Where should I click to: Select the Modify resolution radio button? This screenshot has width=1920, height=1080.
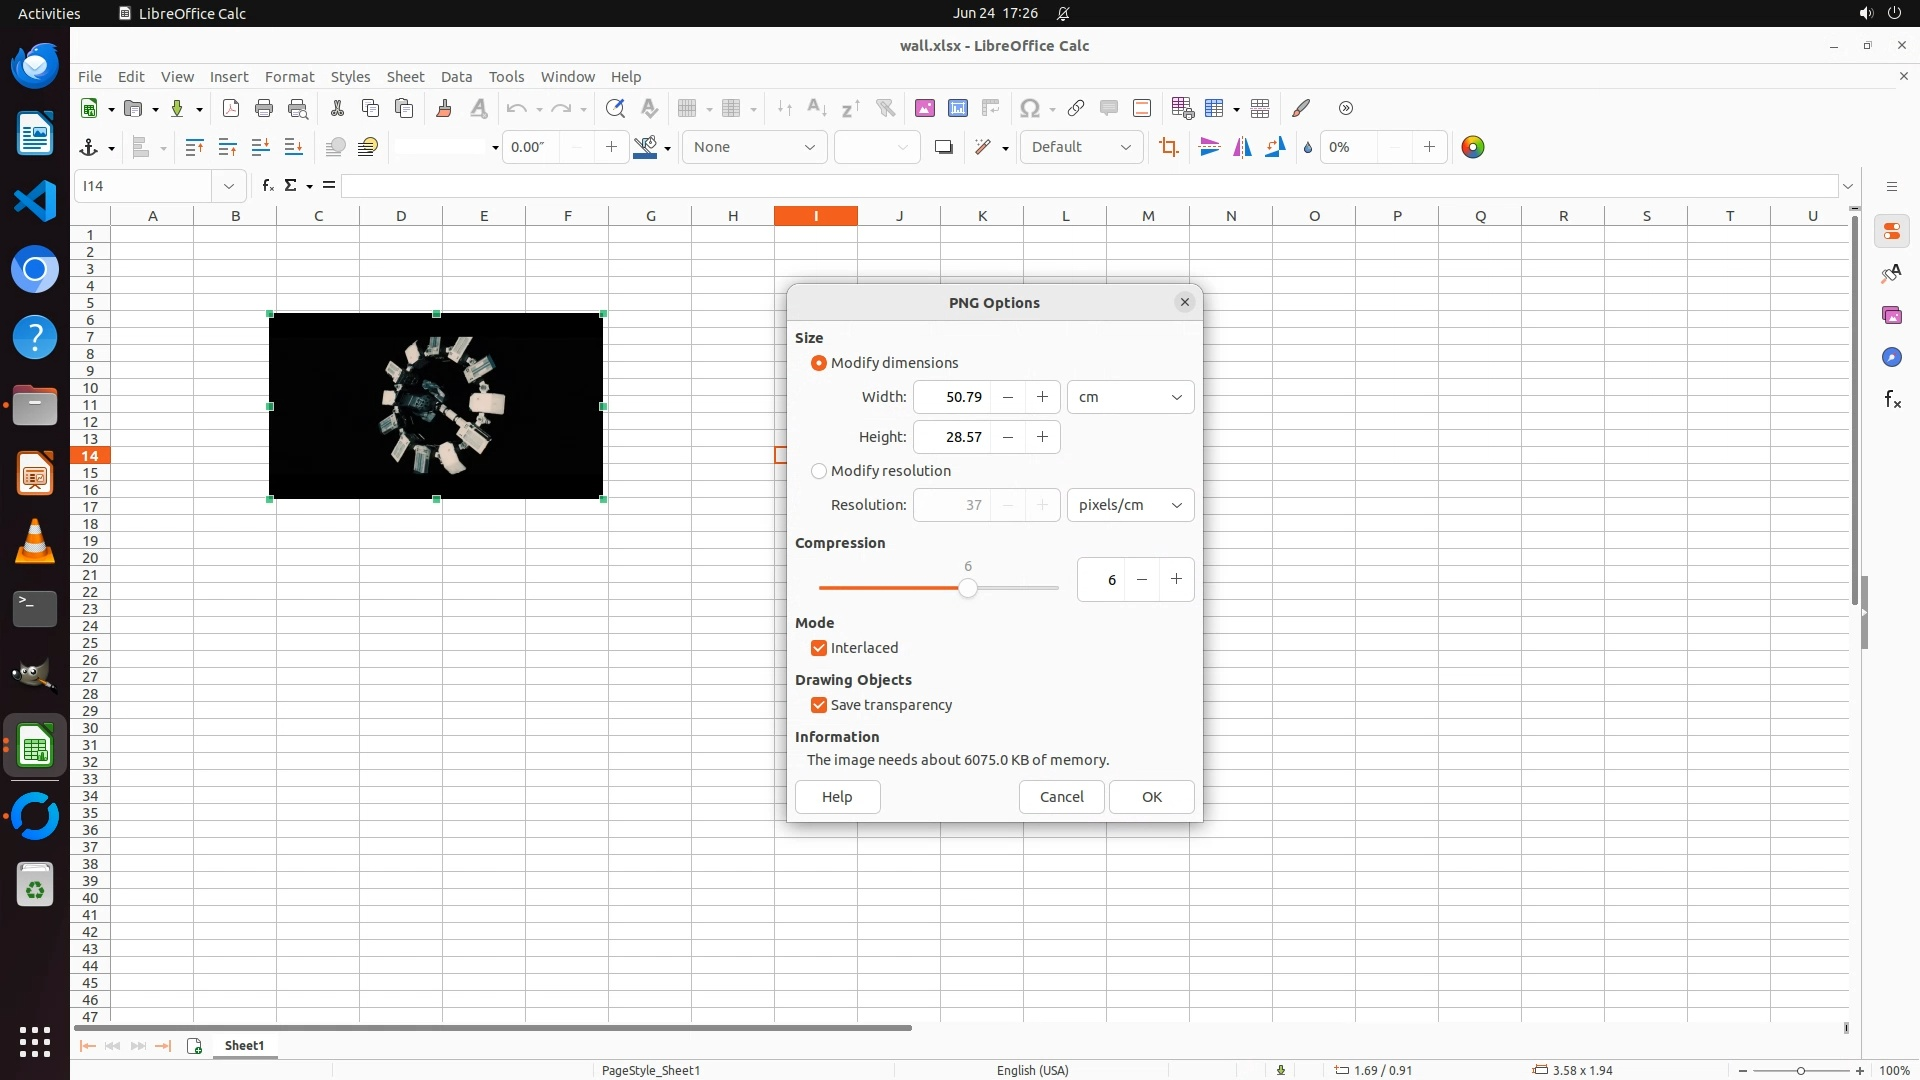819,471
